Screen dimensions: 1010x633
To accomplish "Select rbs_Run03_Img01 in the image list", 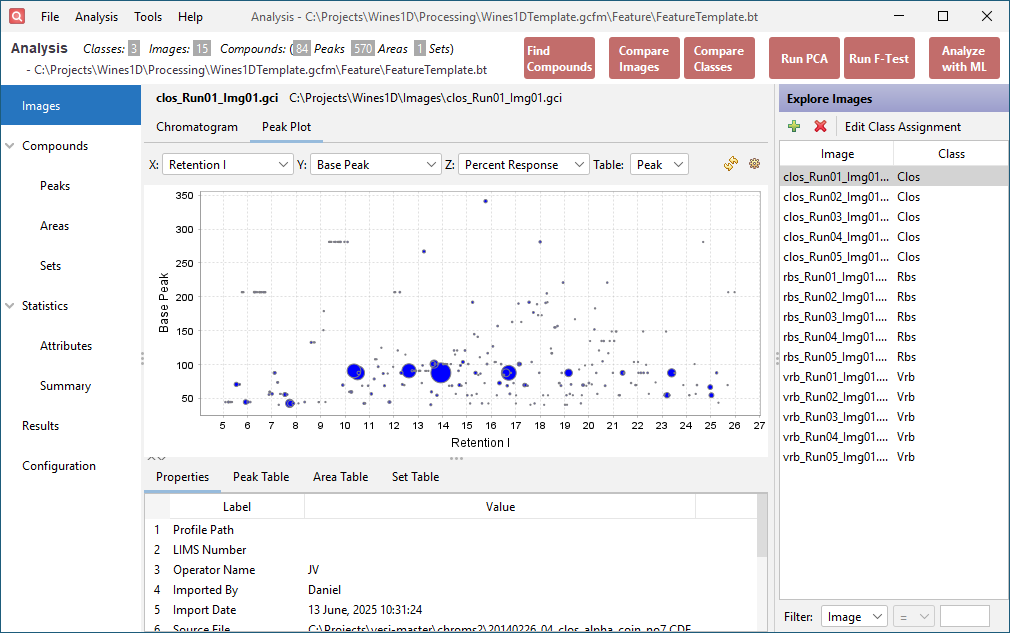I will [x=836, y=317].
